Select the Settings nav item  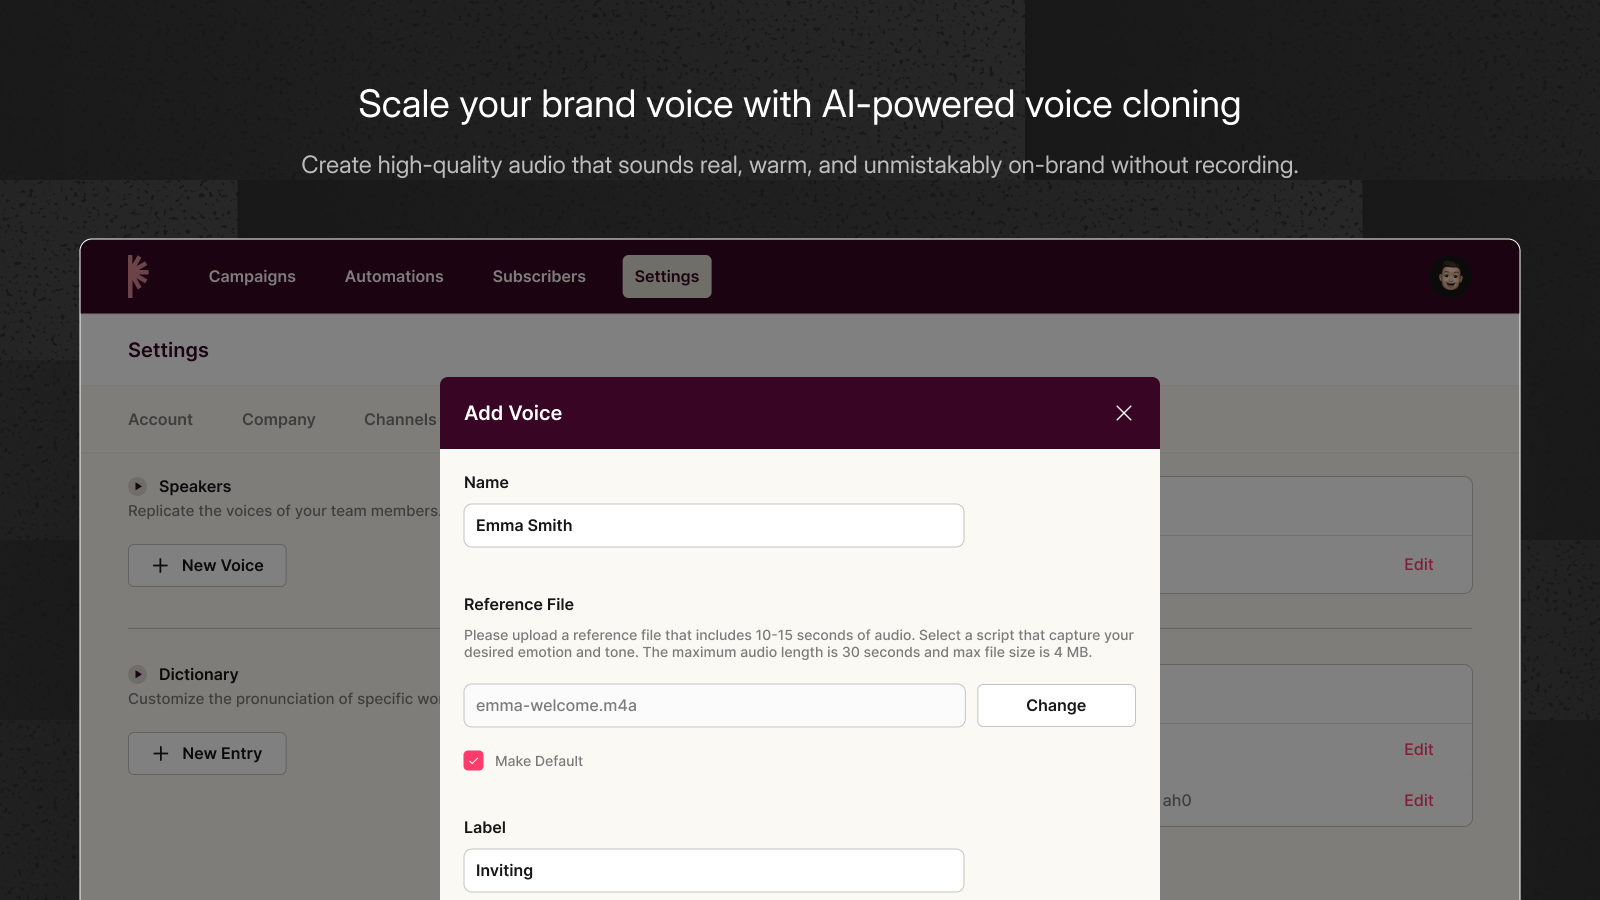coord(667,276)
